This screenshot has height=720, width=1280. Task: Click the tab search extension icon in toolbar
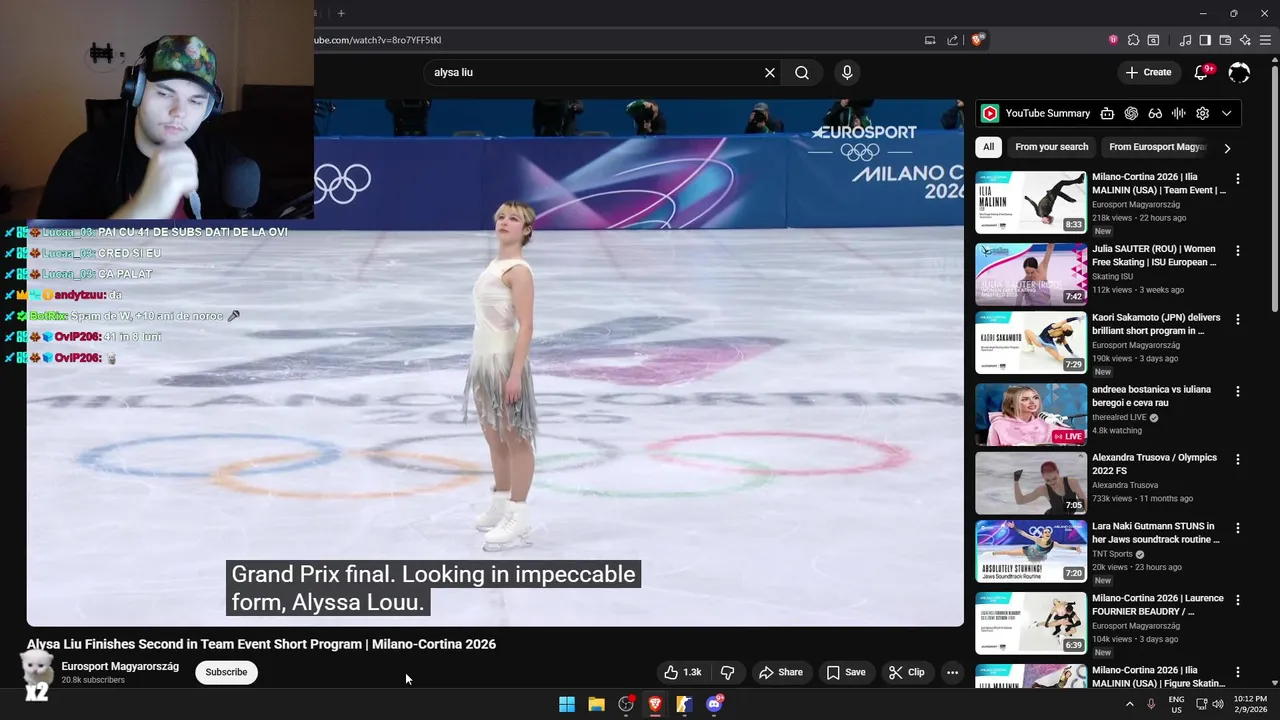[x=1153, y=40]
